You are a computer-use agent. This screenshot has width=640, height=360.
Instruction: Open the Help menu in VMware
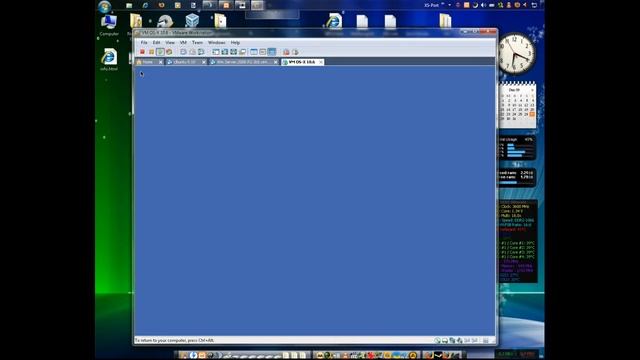point(235,42)
